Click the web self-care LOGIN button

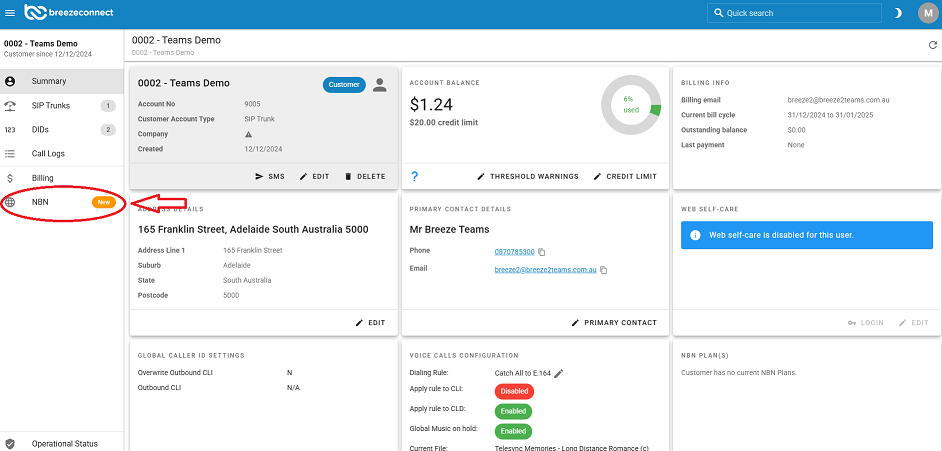(x=866, y=322)
